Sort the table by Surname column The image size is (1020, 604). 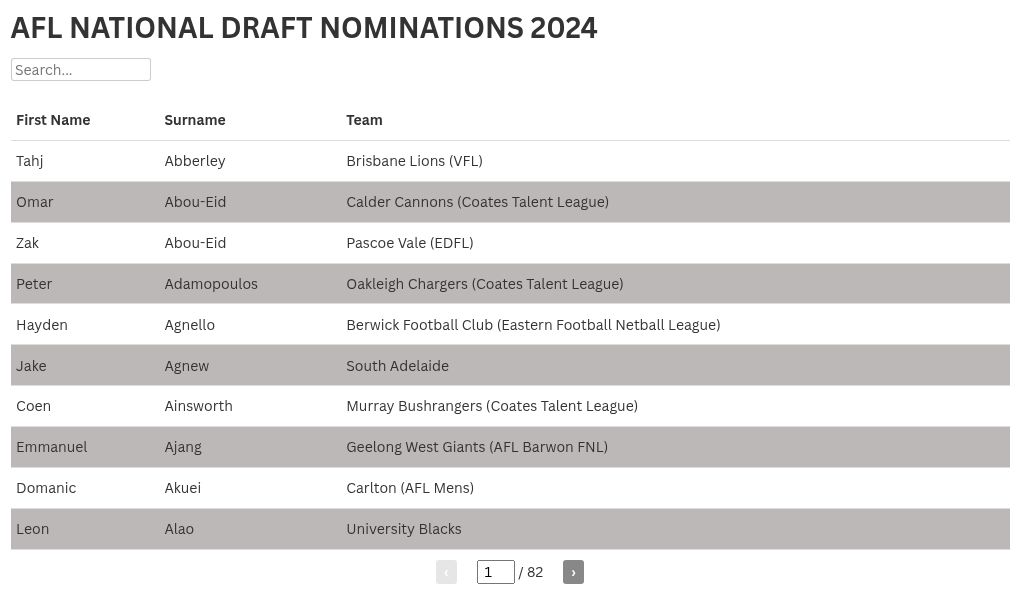pos(194,120)
